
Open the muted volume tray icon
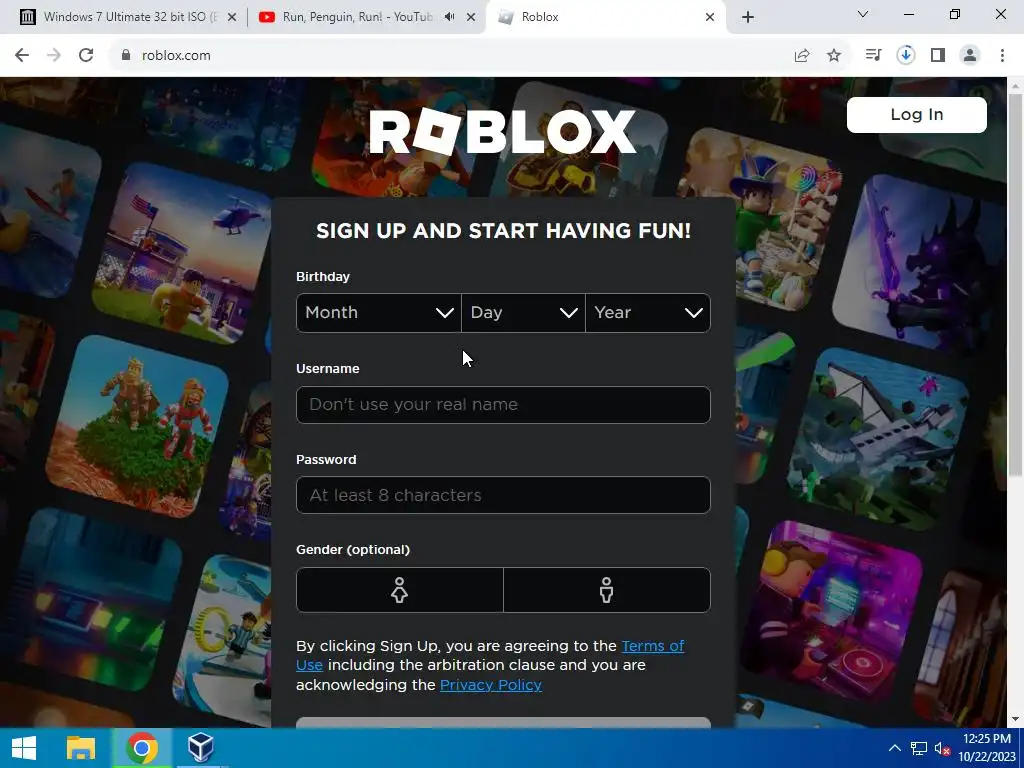click(x=942, y=748)
